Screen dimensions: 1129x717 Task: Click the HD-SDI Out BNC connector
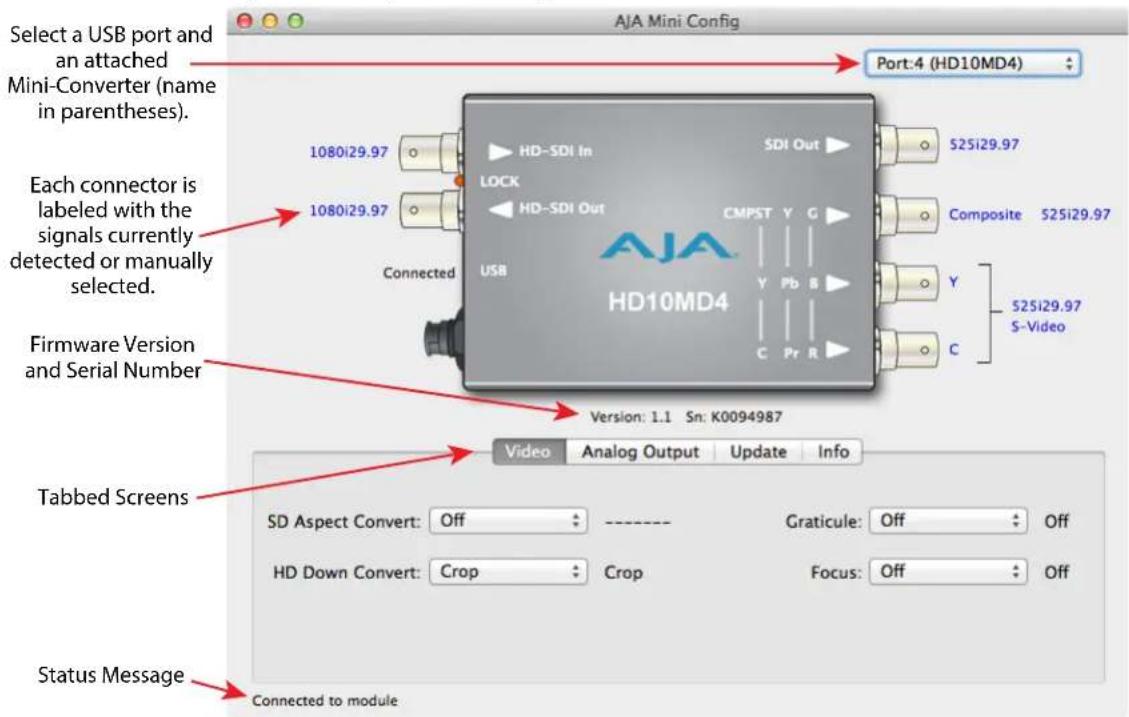pos(431,210)
